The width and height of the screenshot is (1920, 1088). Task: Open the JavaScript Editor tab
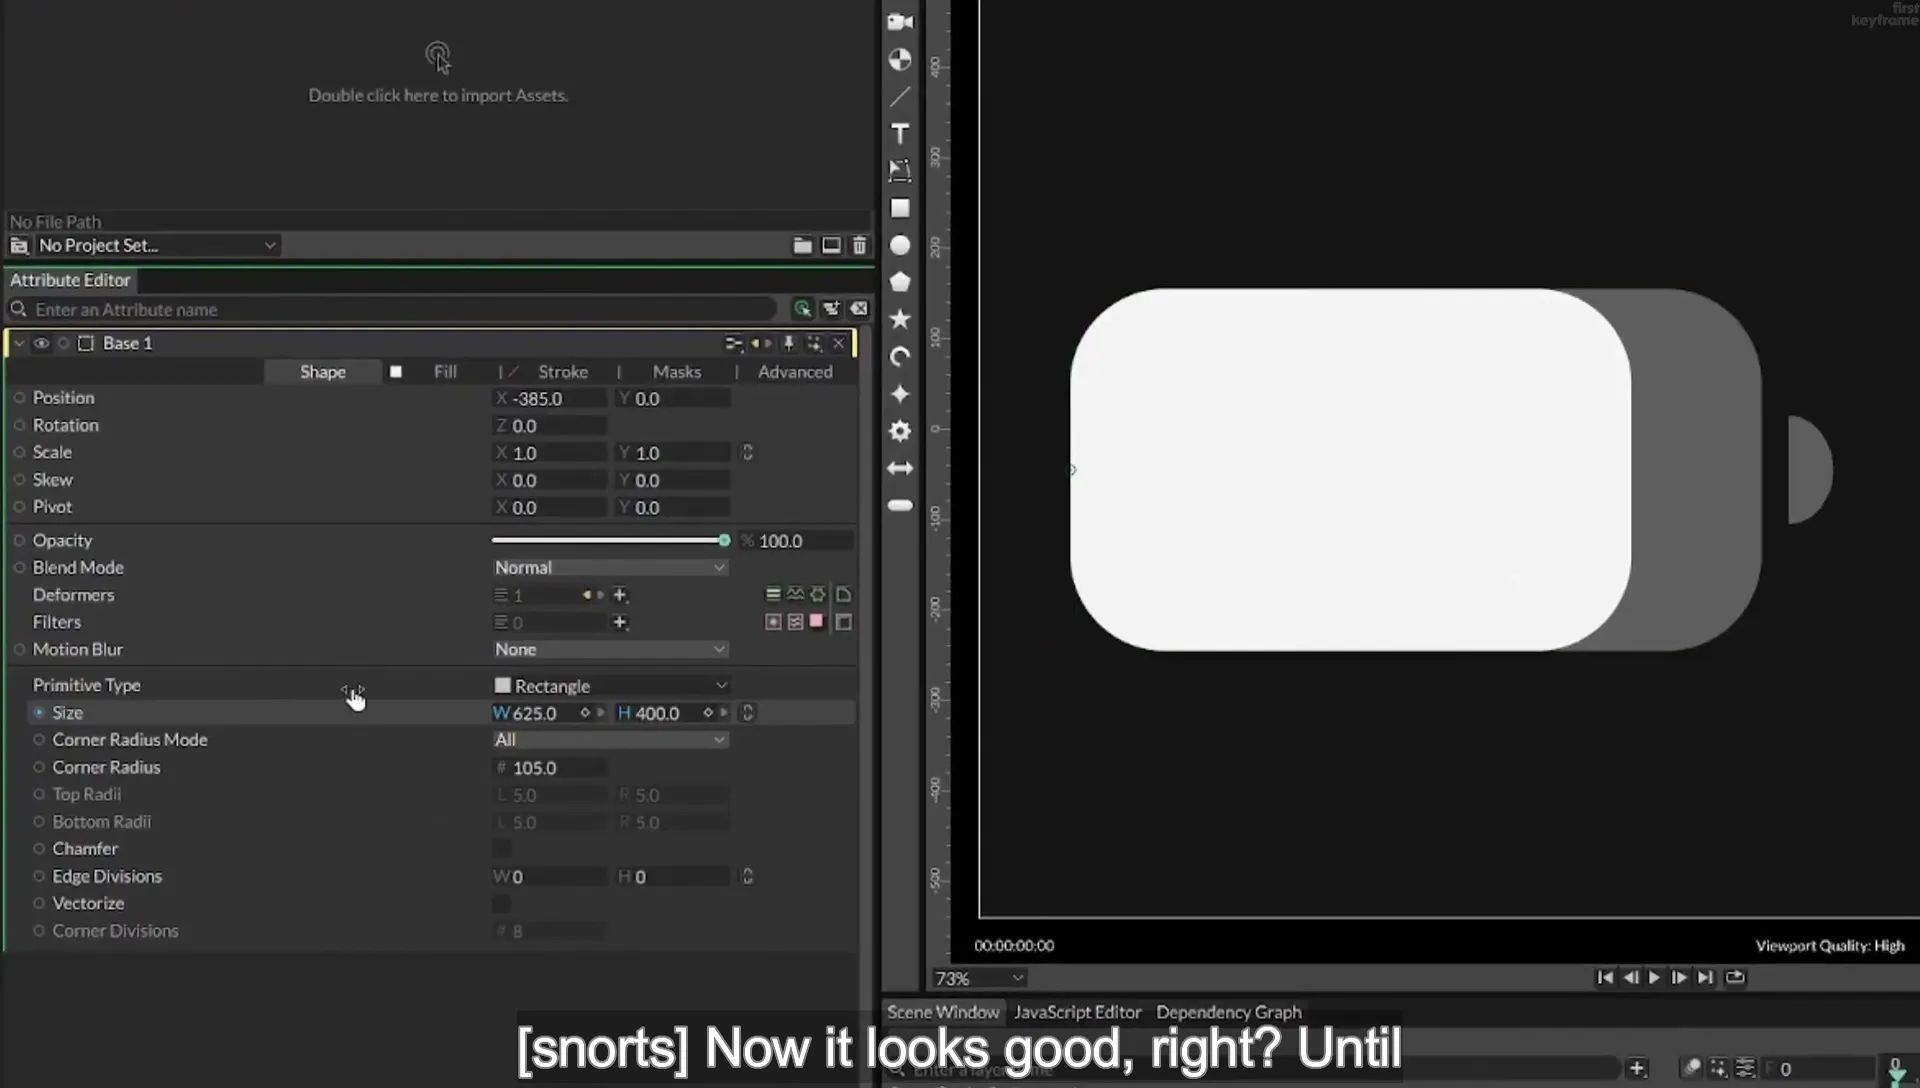click(x=1077, y=1012)
